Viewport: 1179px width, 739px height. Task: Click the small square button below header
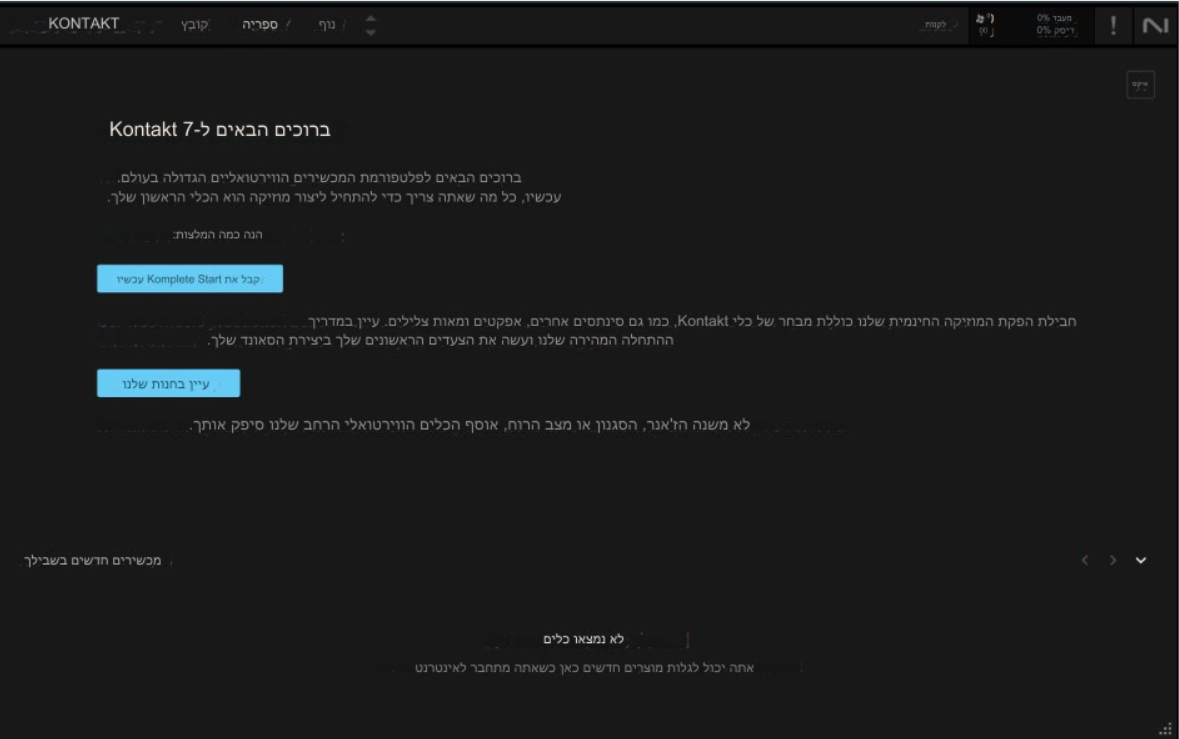point(1140,84)
